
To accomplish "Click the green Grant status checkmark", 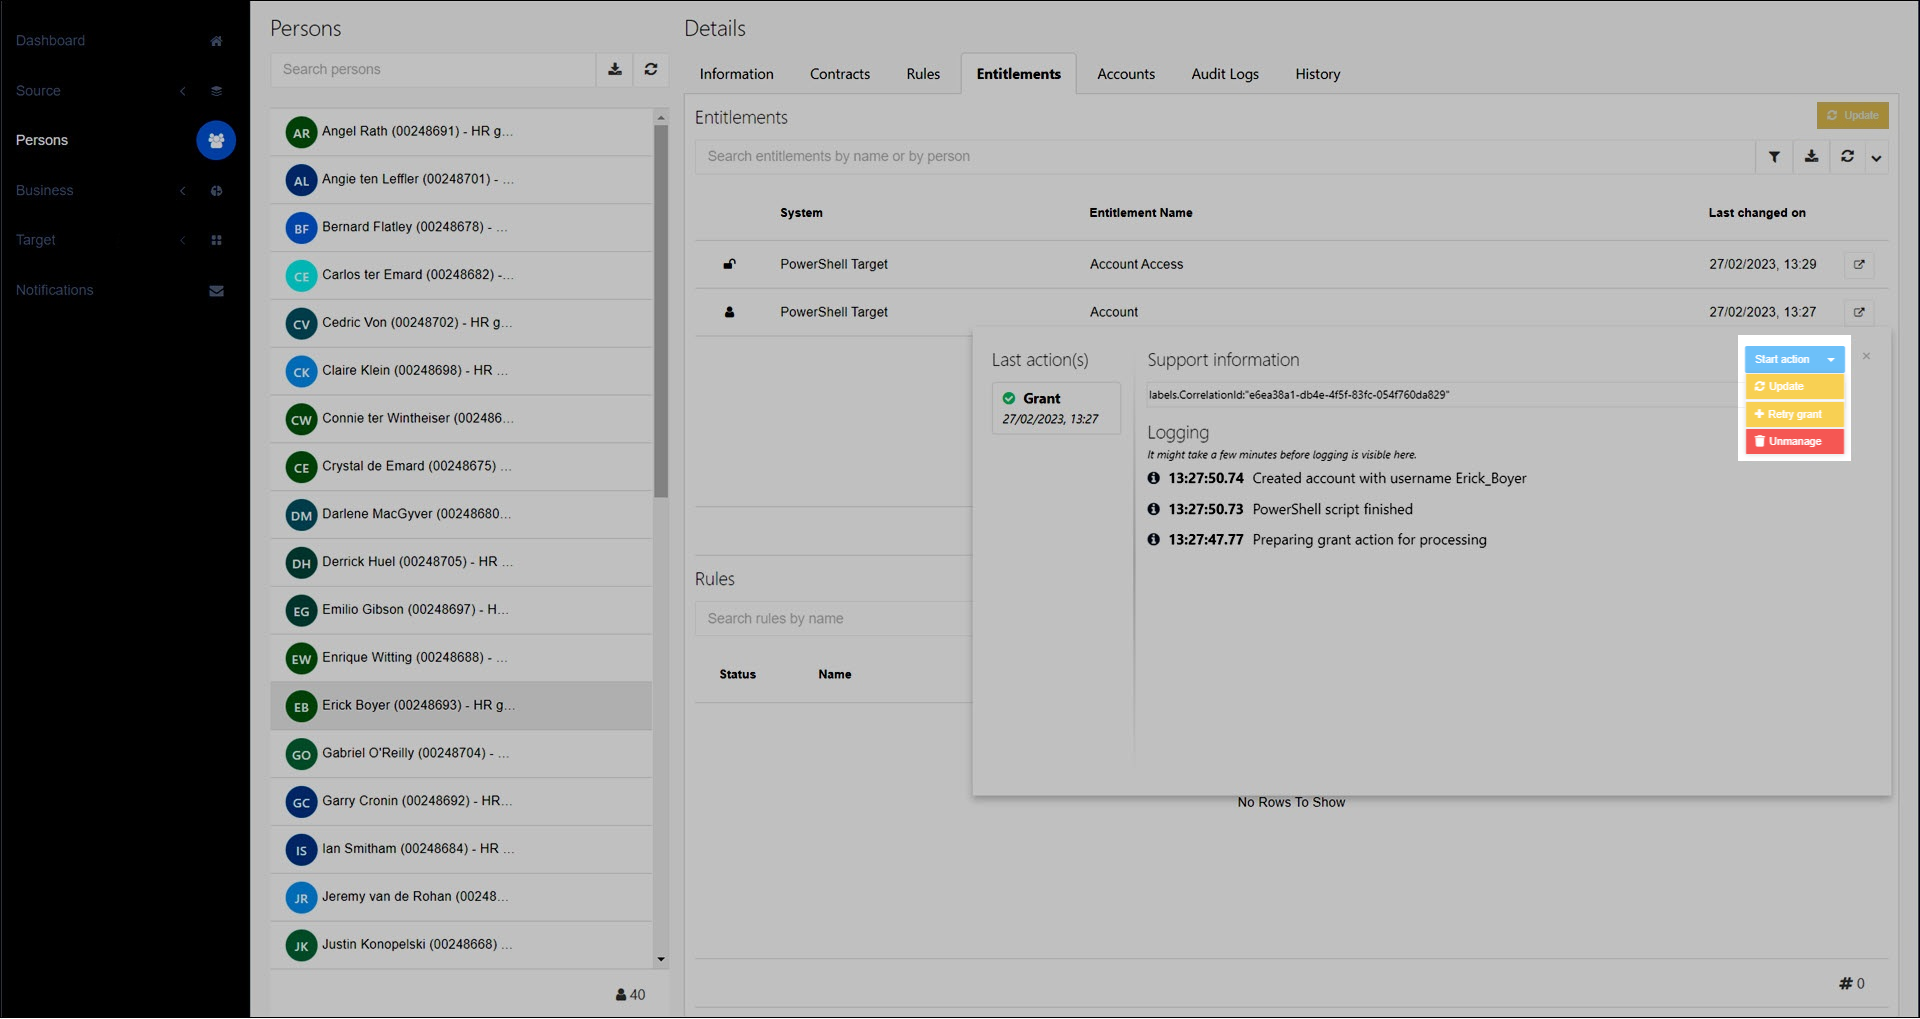I will pyautogui.click(x=1009, y=398).
